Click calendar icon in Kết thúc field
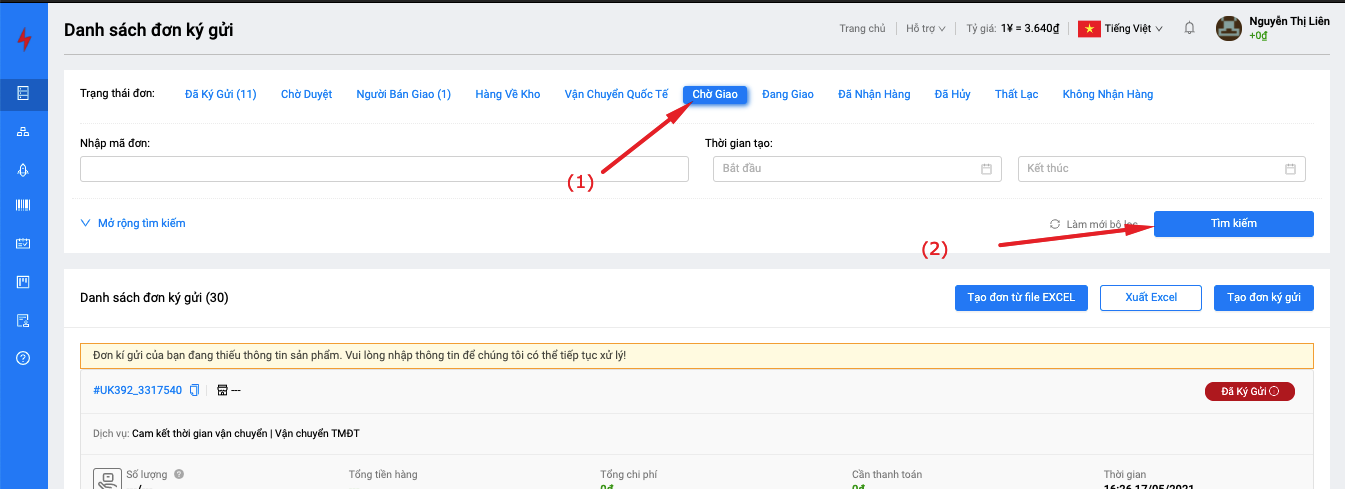This screenshot has height=489, width=1345. point(1290,168)
